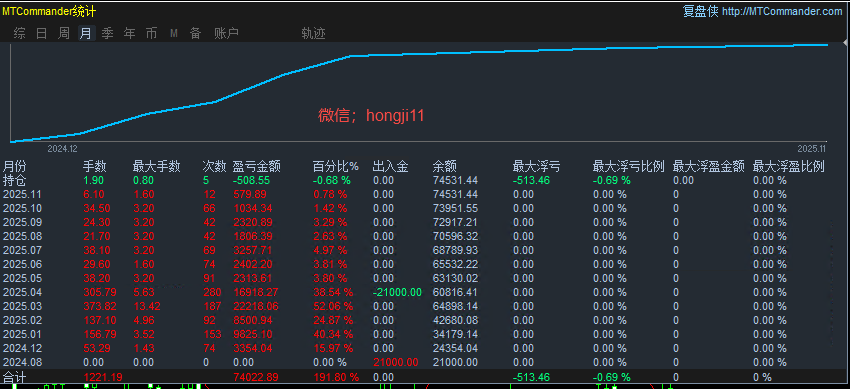Click the 出入金 column header
This screenshot has height=389, width=850.
(391, 166)
